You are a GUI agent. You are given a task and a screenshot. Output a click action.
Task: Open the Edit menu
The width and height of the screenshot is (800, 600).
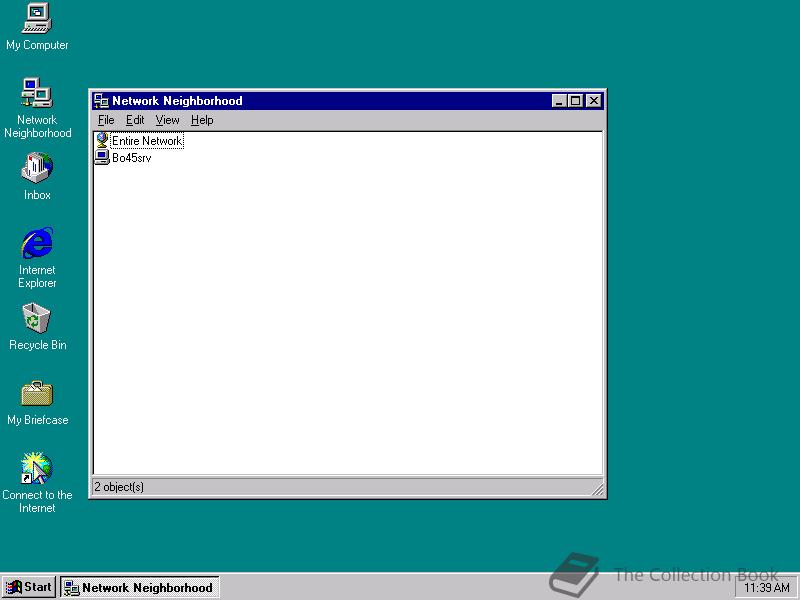click(135, 120)
